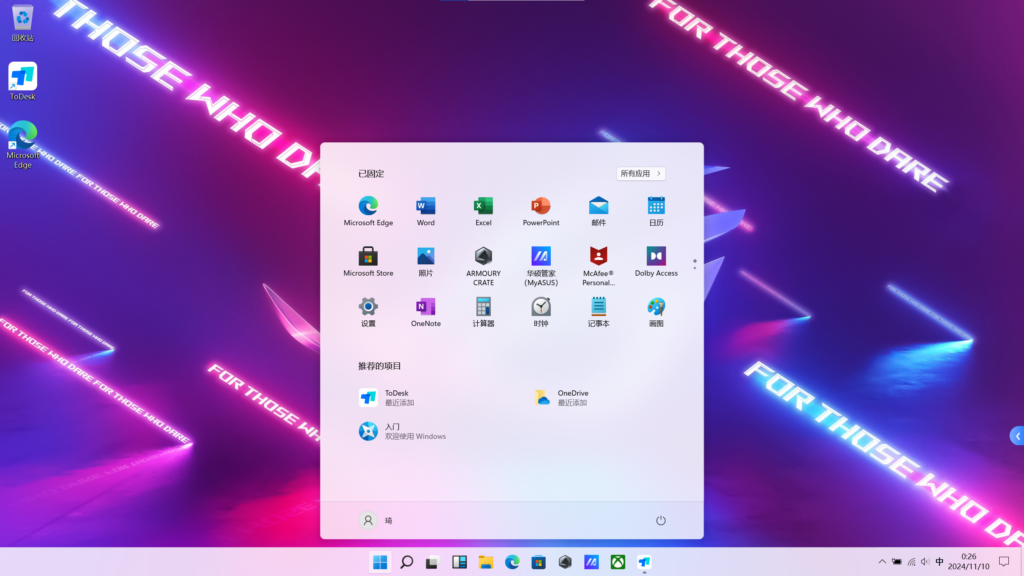Open File Explorer from the taskbar

pos(486,562)
